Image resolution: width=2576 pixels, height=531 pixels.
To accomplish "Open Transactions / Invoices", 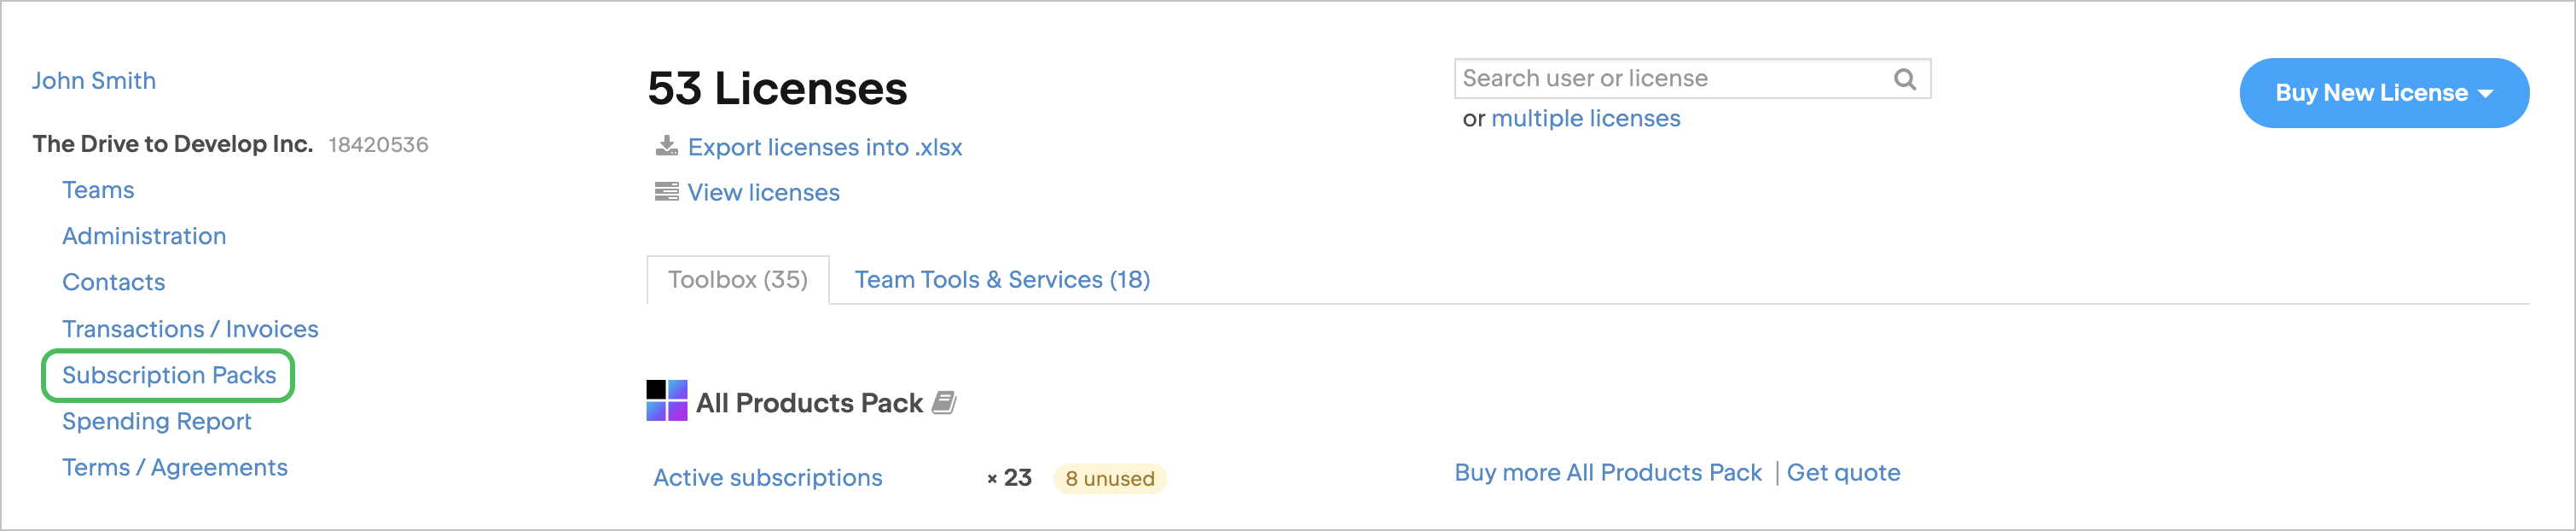I will pyautogui.click(x=190, y=328).
